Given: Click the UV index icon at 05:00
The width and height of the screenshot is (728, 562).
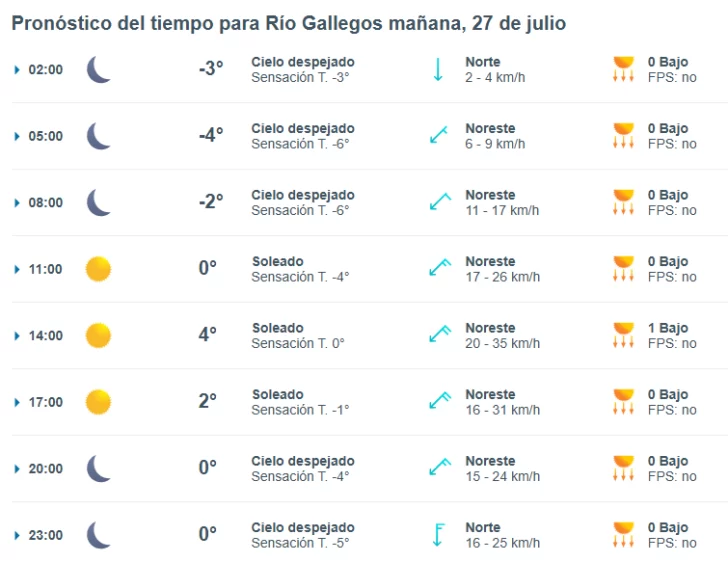Looking at the screenshot, I should pyautogui.click(x=623, y=136).
